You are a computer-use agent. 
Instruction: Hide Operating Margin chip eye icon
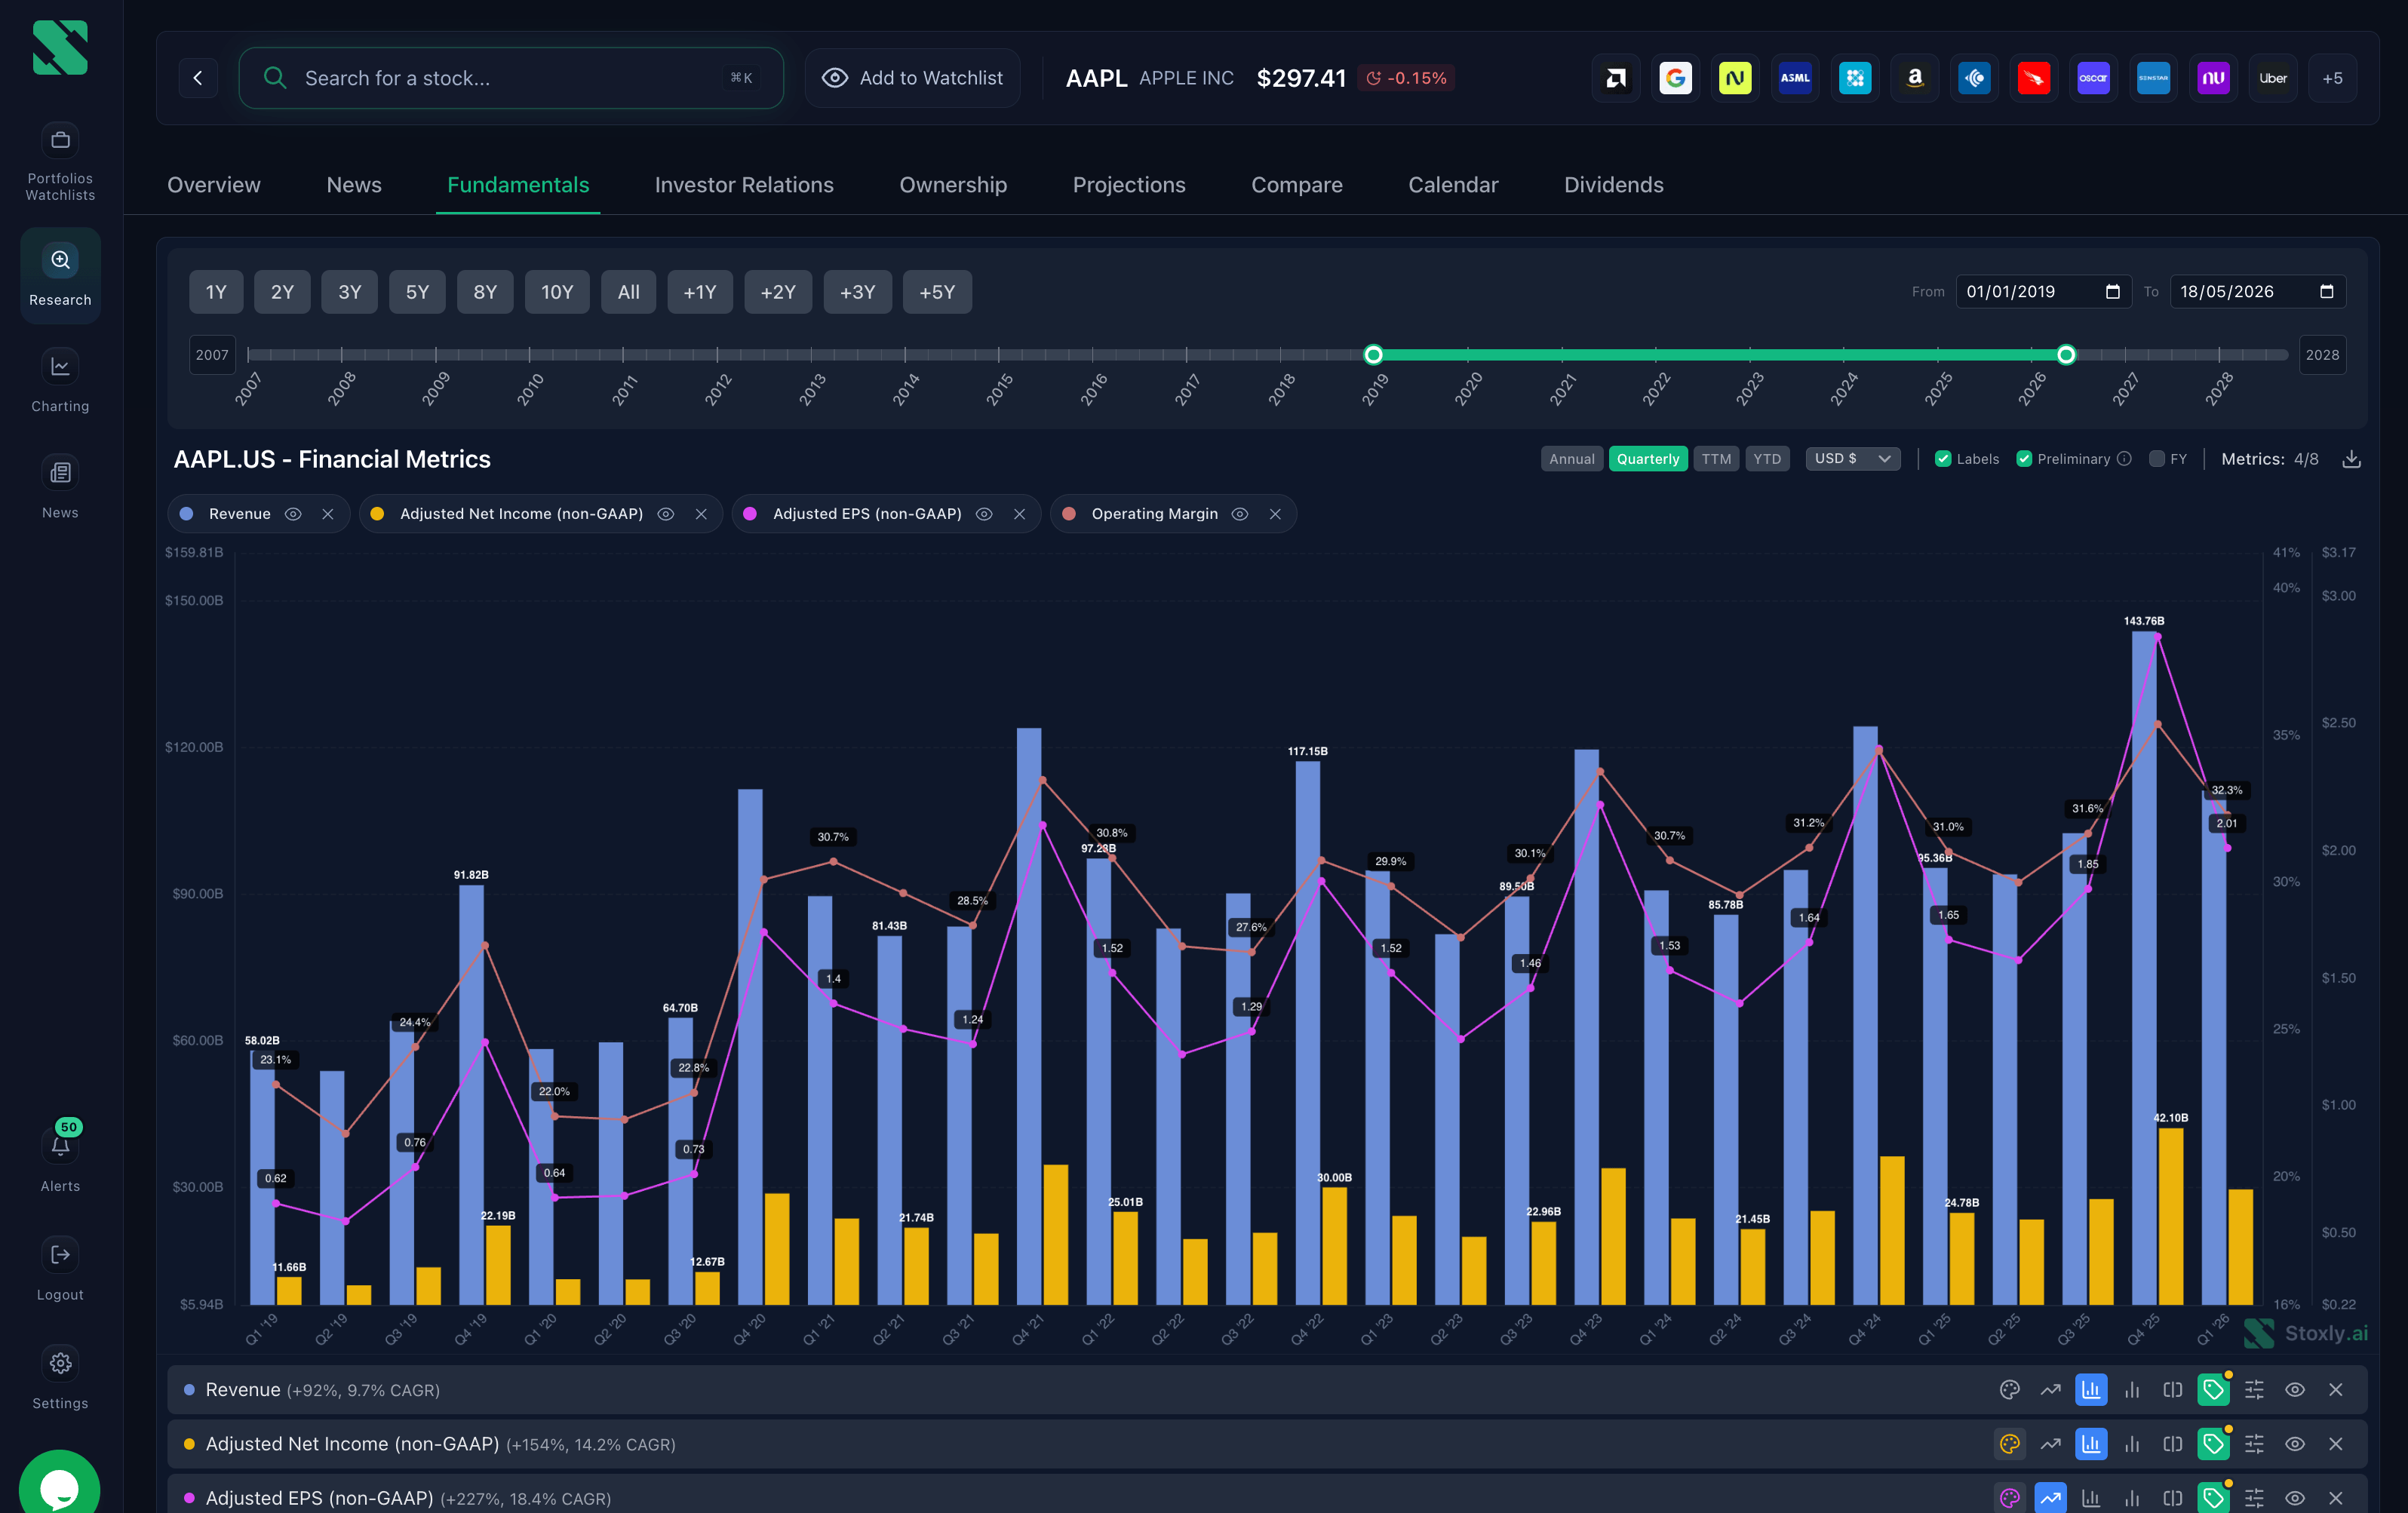(x=1240, y=514)
